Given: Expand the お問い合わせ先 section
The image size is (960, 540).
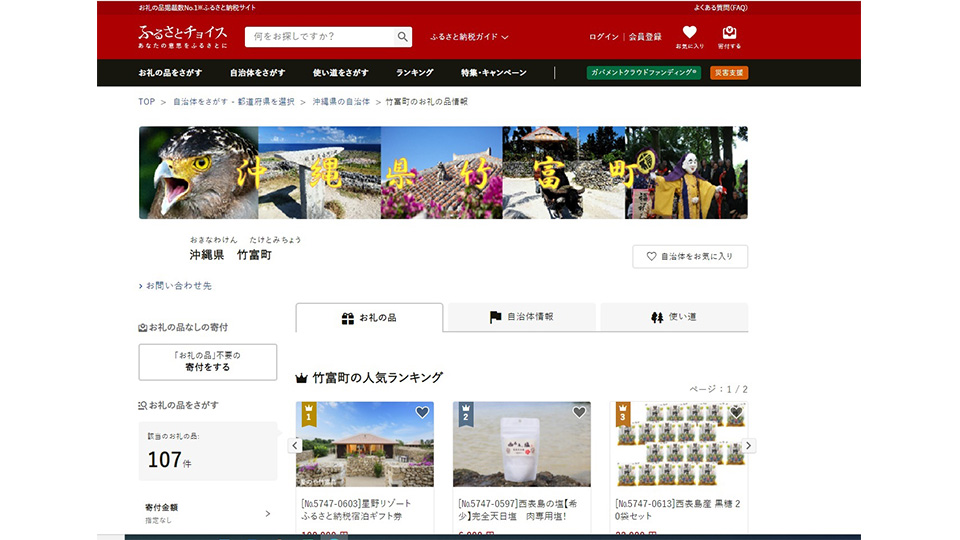Looking at the screenshot, I should [176, 286].
